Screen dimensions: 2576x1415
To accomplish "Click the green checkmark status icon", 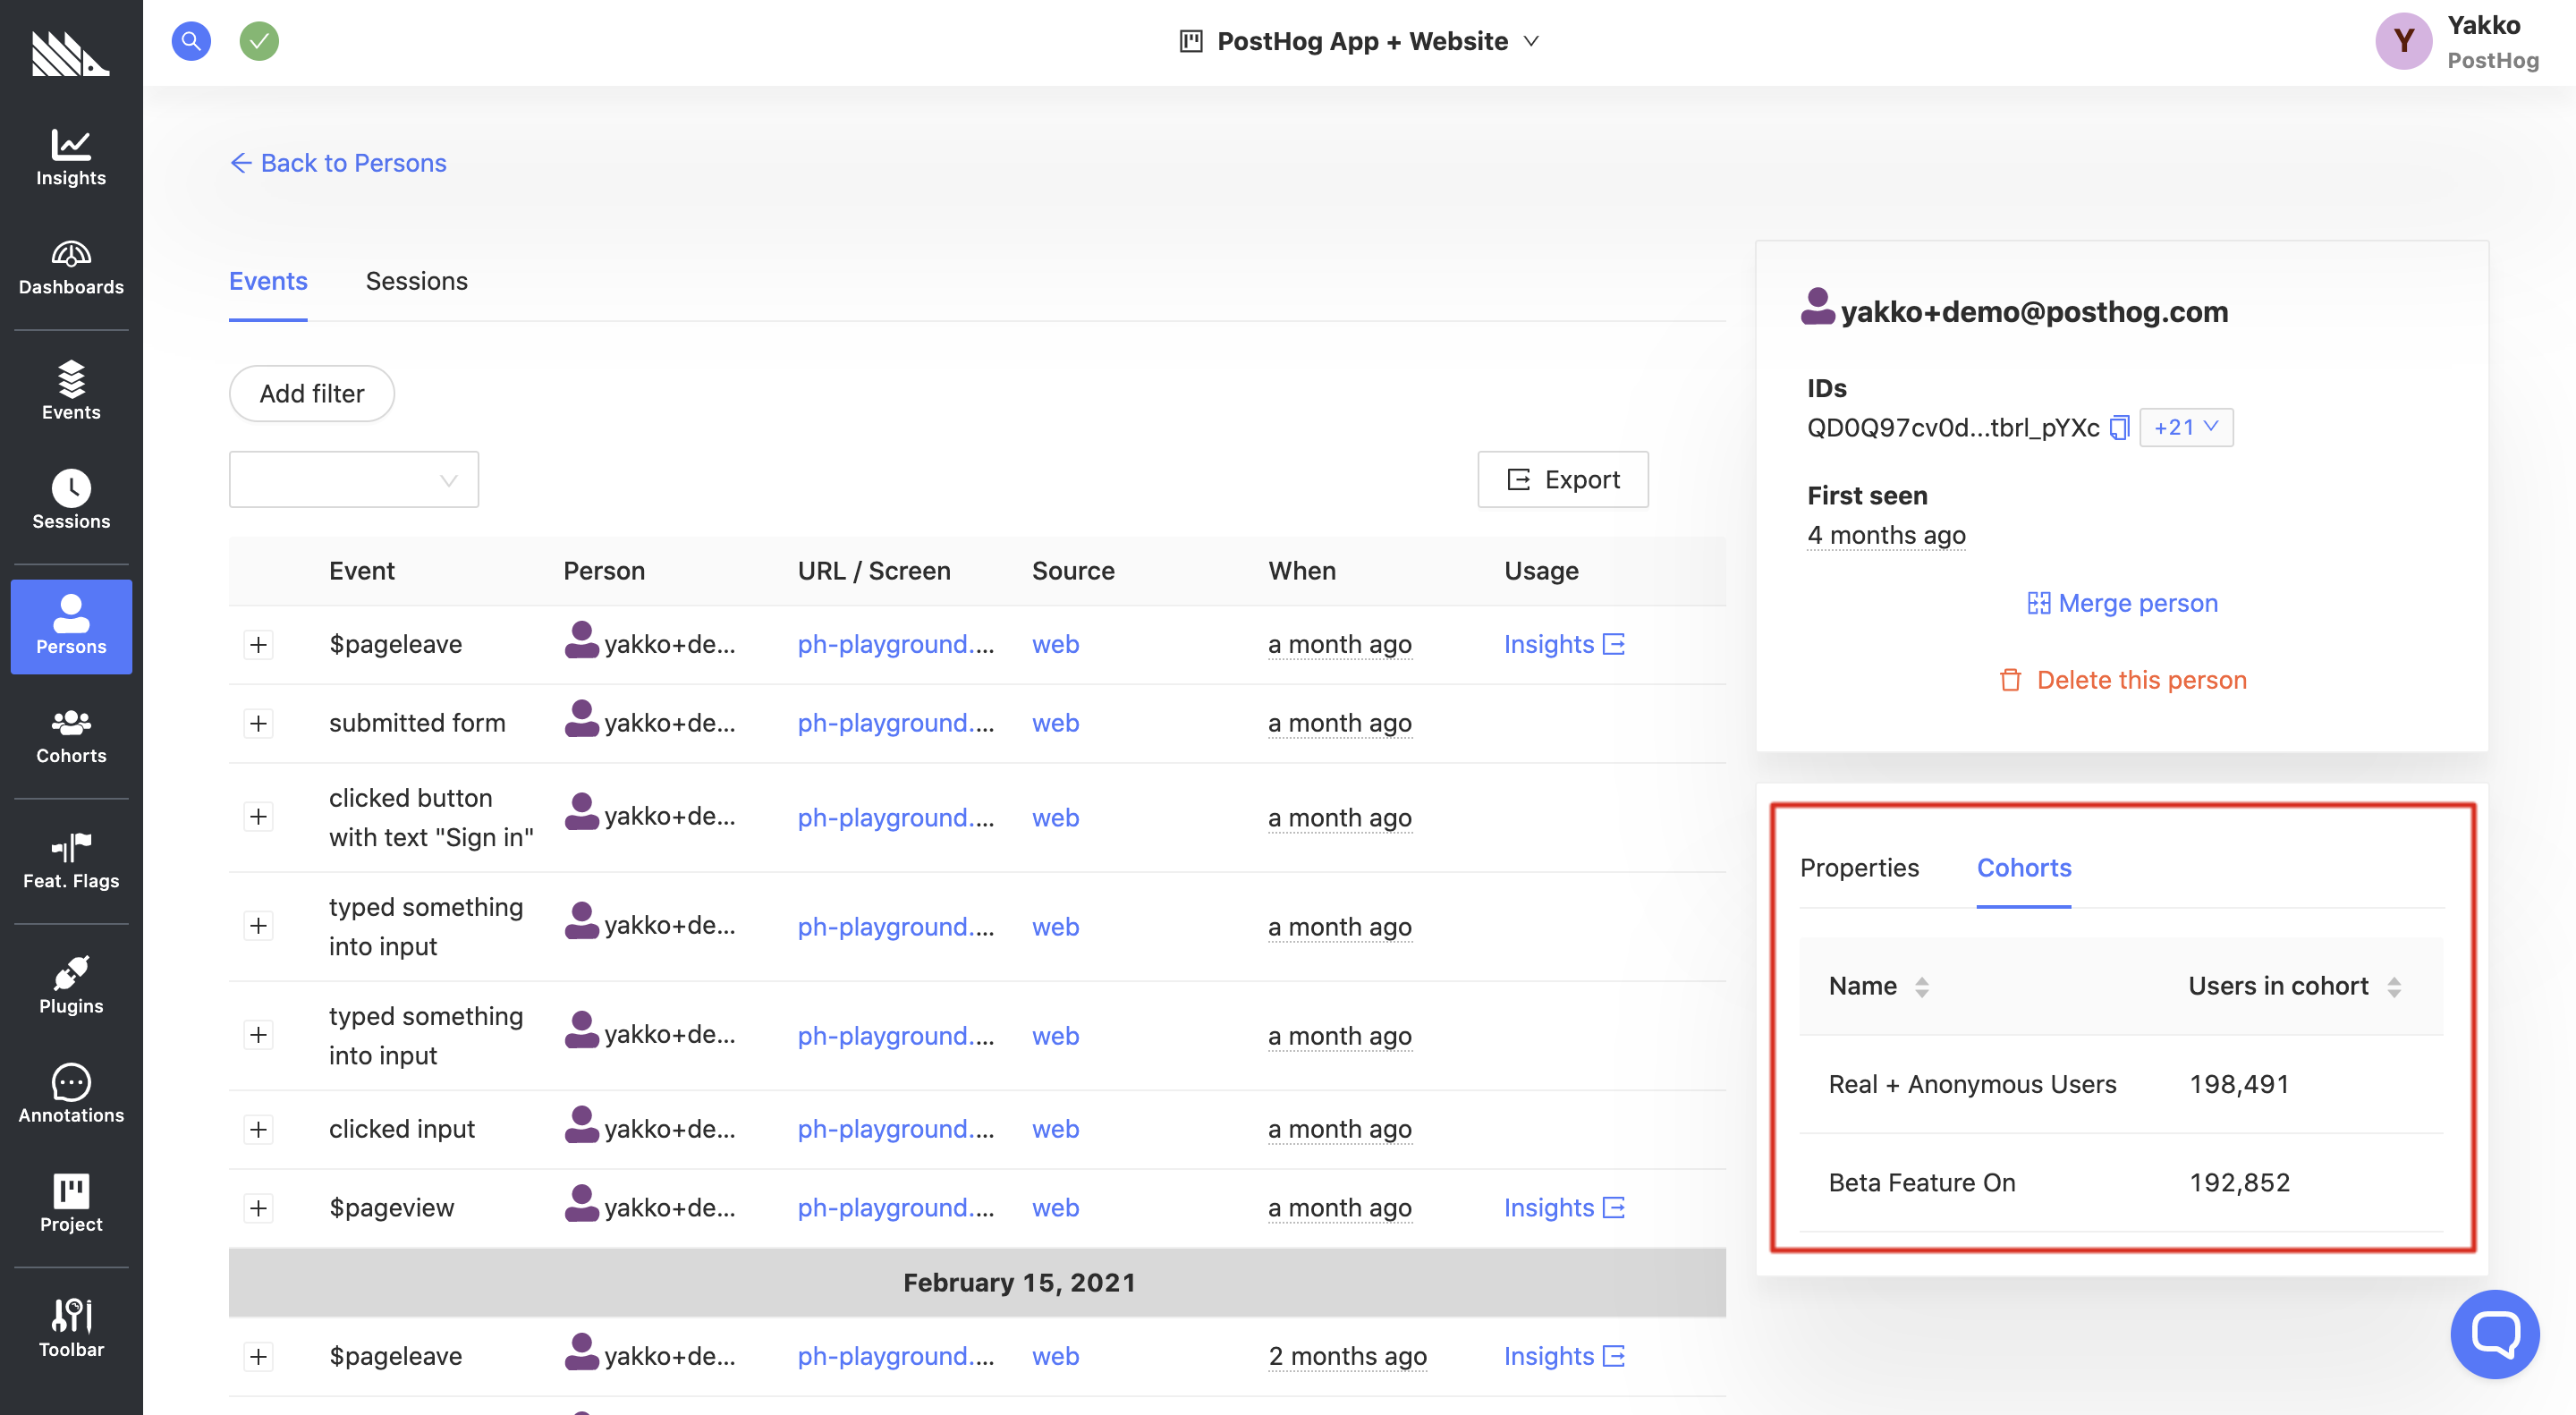I will (259, 41).
